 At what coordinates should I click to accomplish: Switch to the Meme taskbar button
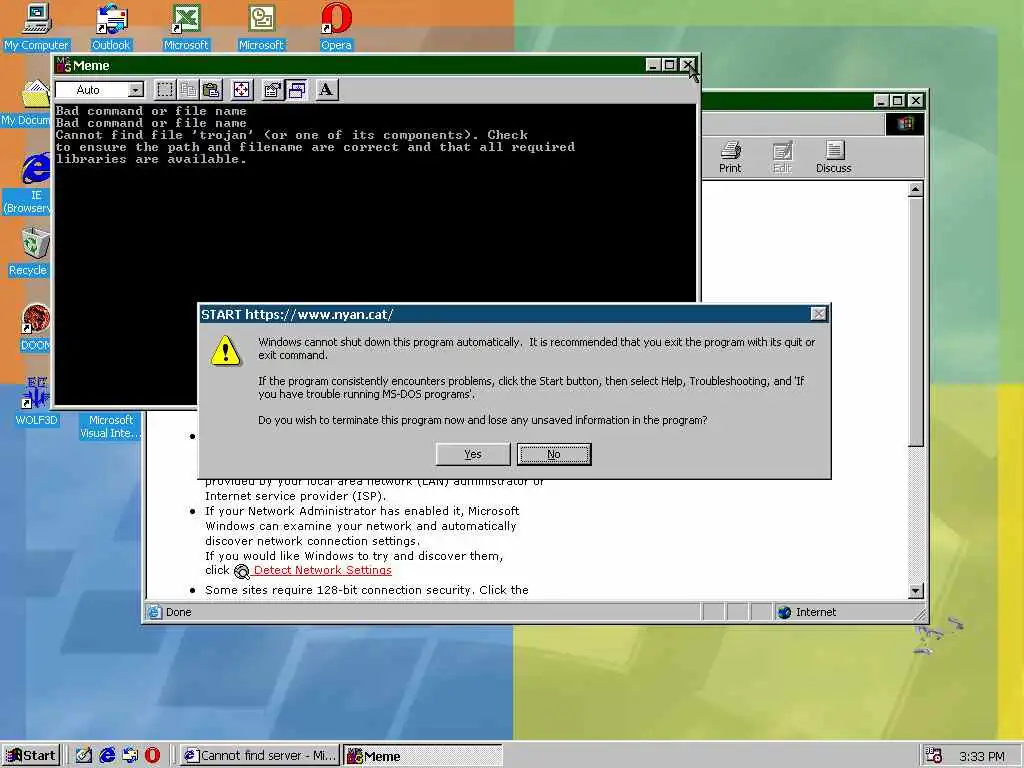click(x=423, y=756)
